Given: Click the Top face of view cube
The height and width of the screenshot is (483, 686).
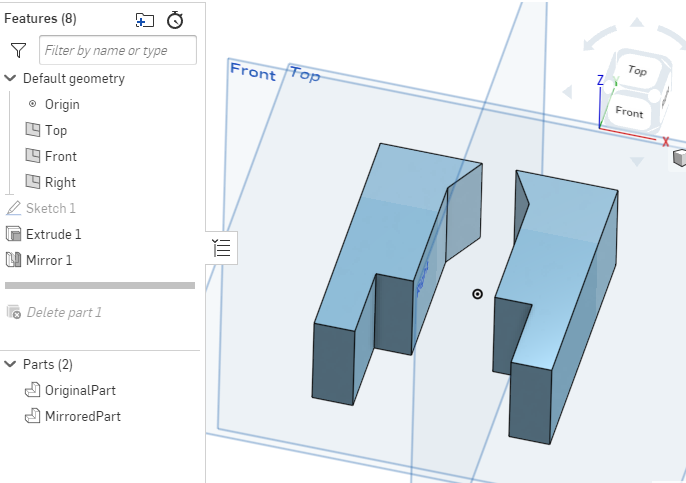Looking at the screenshot, I should (636, 71).
